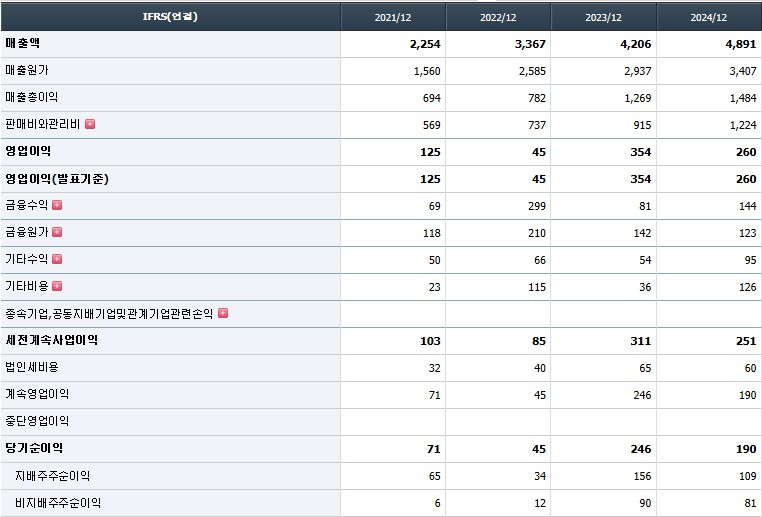Click 비지배주주순이익 value 90
Image resolution: width=762 pixels, height=517 pixels.
645,503
